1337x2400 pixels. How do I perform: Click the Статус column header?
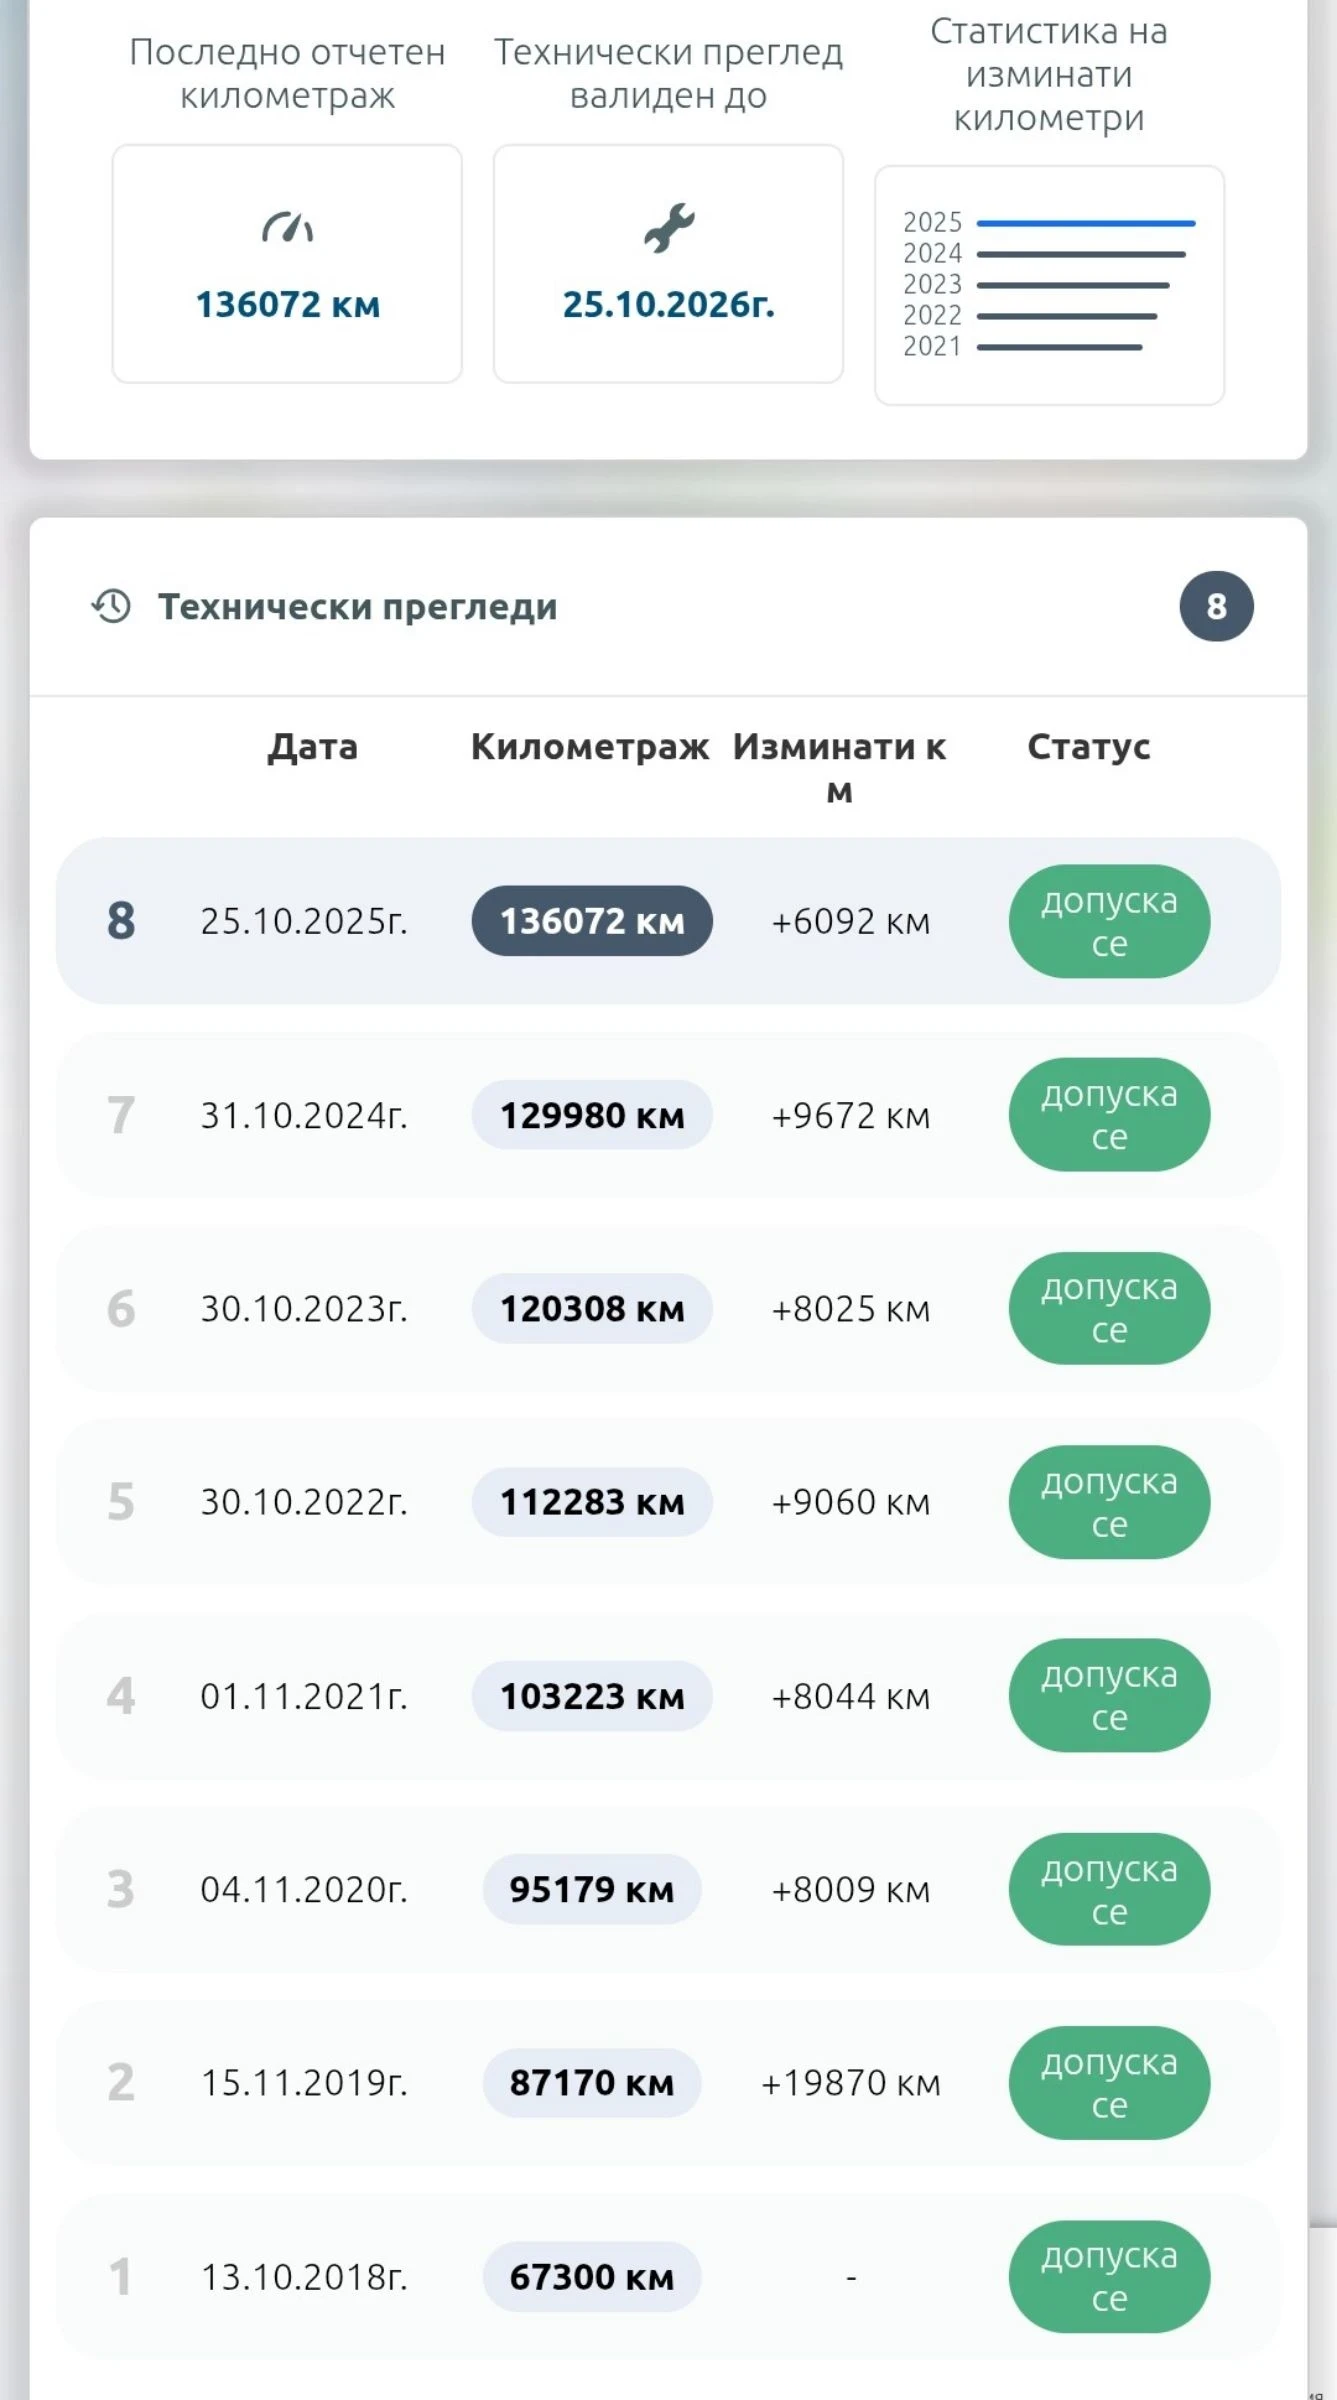1088,747
